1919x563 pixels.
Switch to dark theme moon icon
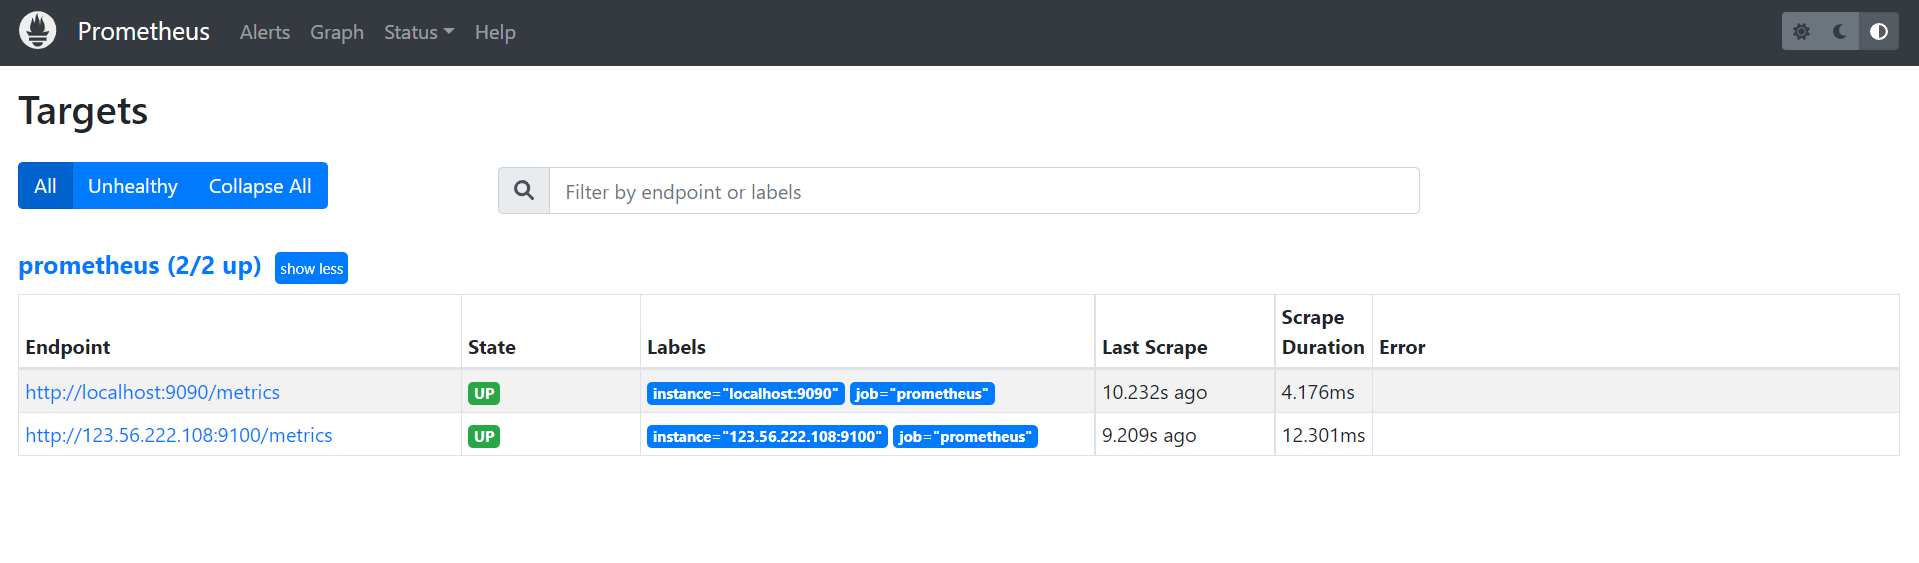(1840, 32)
